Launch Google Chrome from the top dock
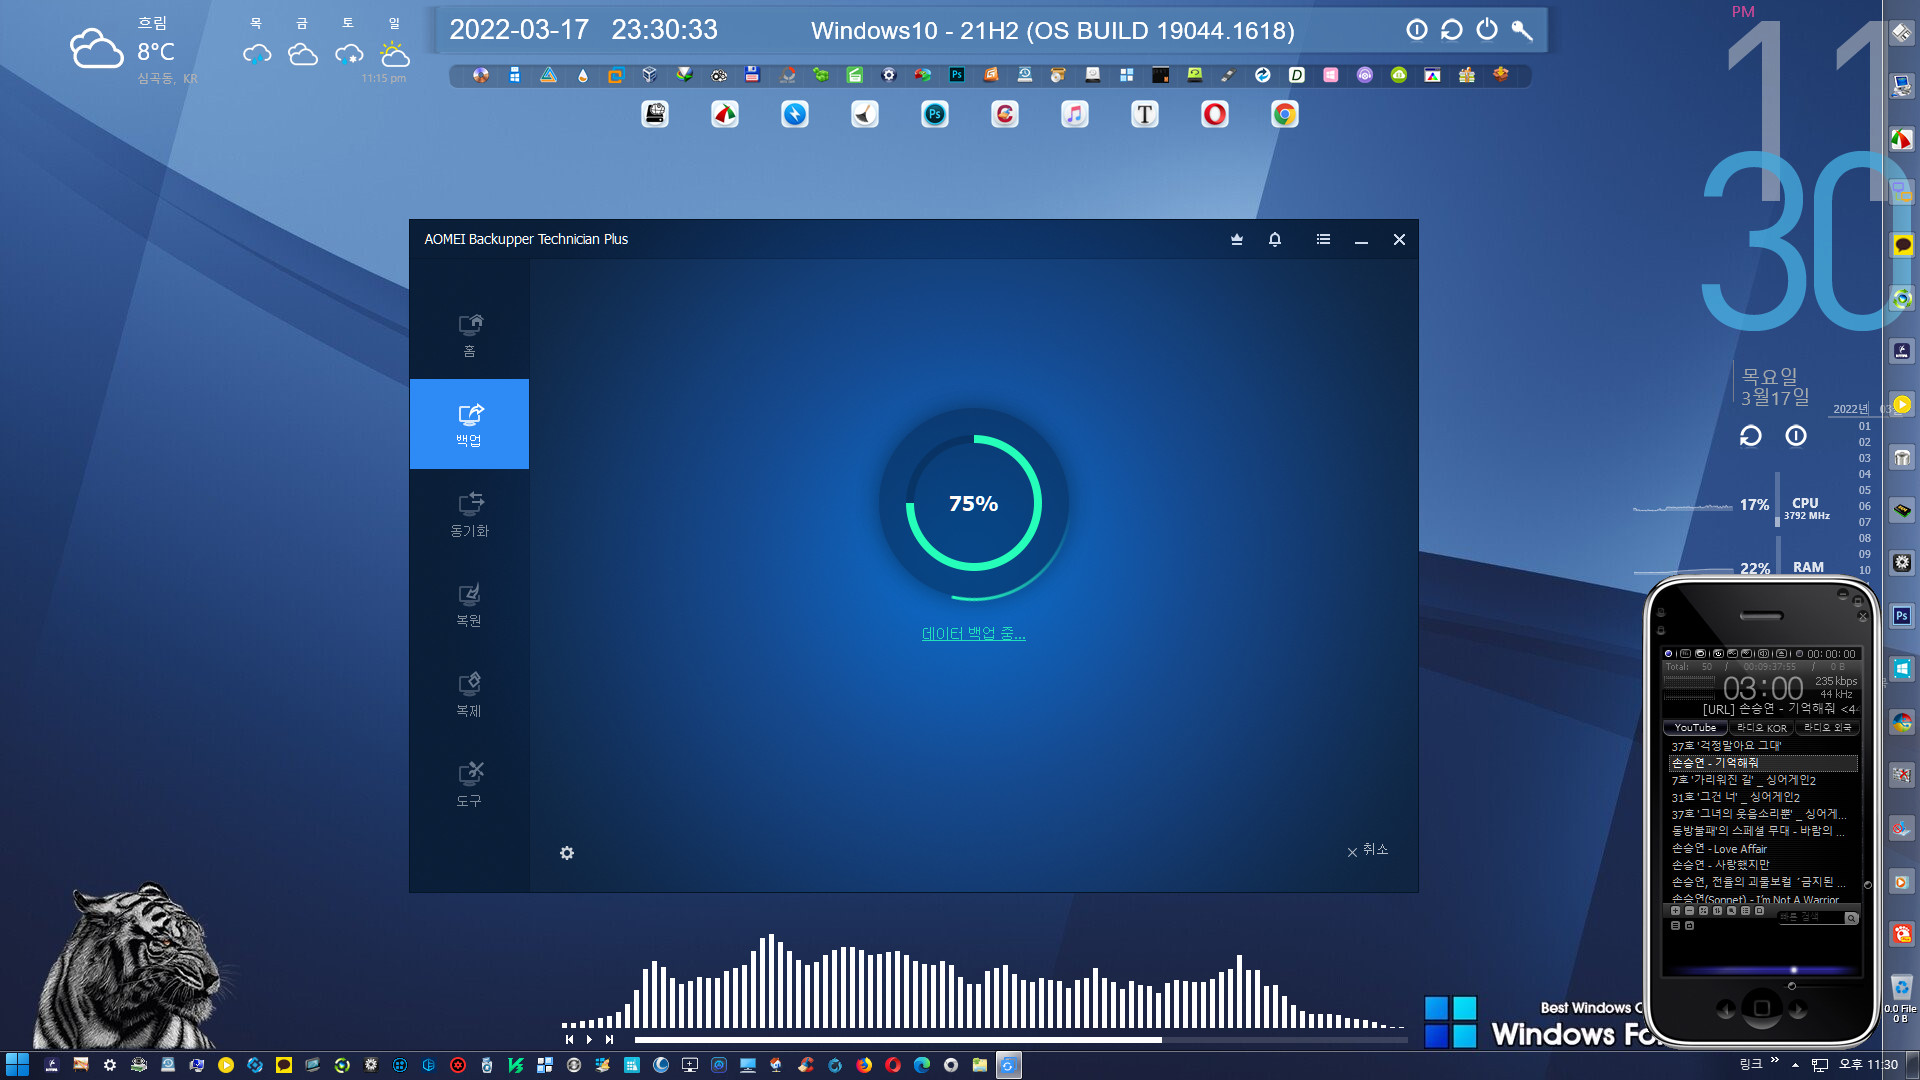This screenshot has width=1920, height=1080. [1285, 114]
